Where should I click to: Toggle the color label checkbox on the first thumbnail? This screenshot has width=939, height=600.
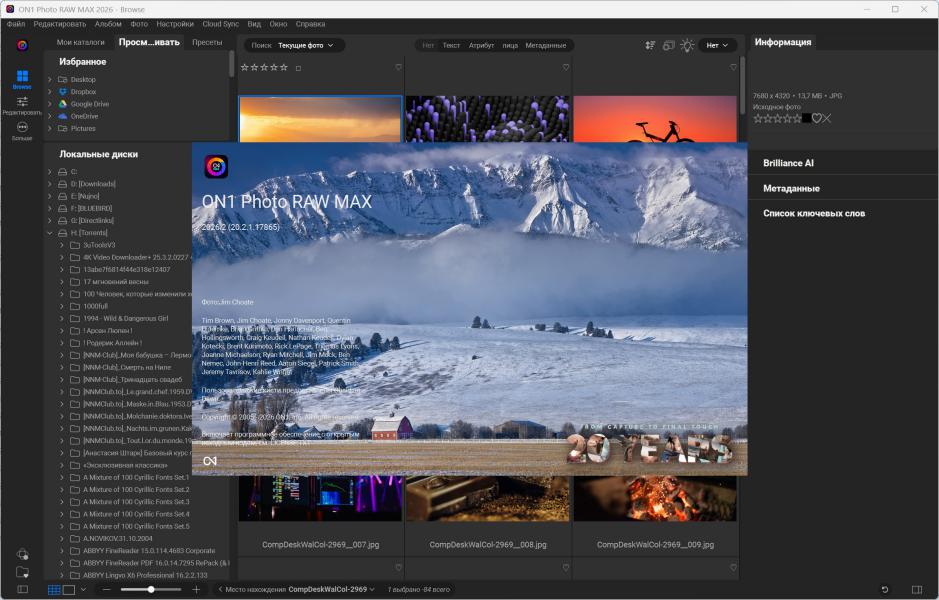[297, 68]
